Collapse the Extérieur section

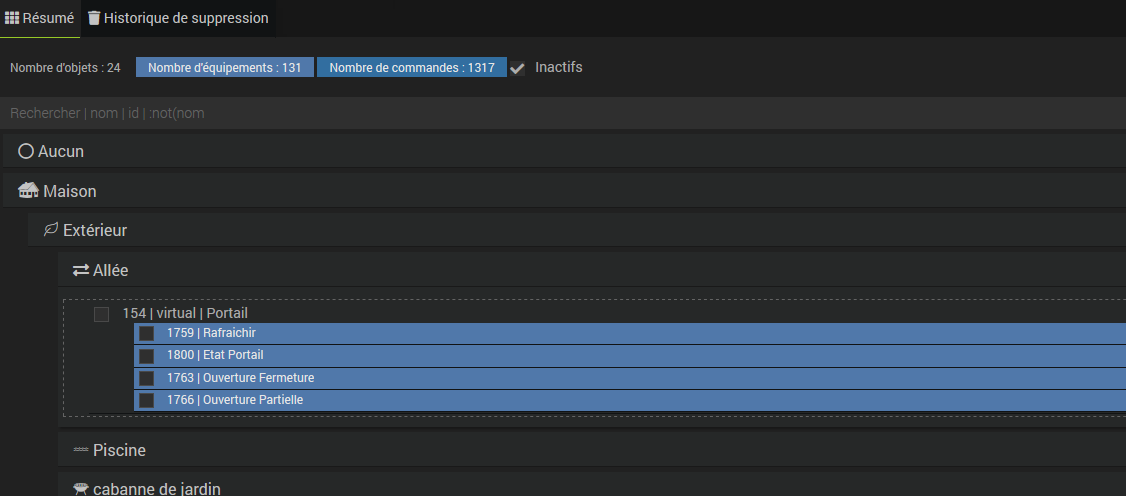point(94,230)
